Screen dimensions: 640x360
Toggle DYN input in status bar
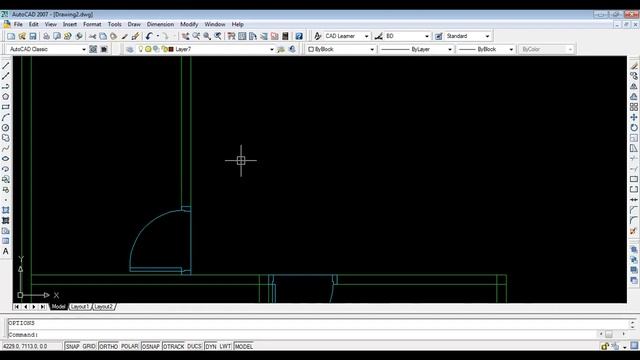click(211, 346)
